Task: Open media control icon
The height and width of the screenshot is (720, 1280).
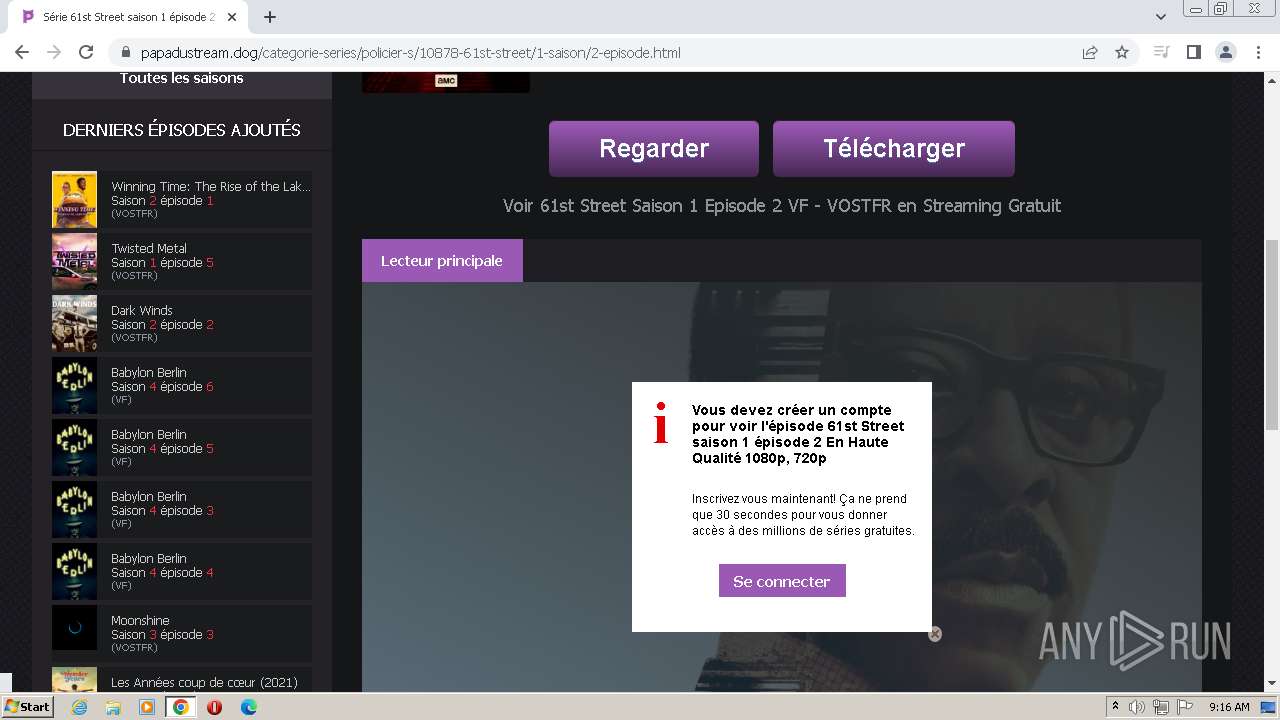Action: click(x=1161, y=52)
